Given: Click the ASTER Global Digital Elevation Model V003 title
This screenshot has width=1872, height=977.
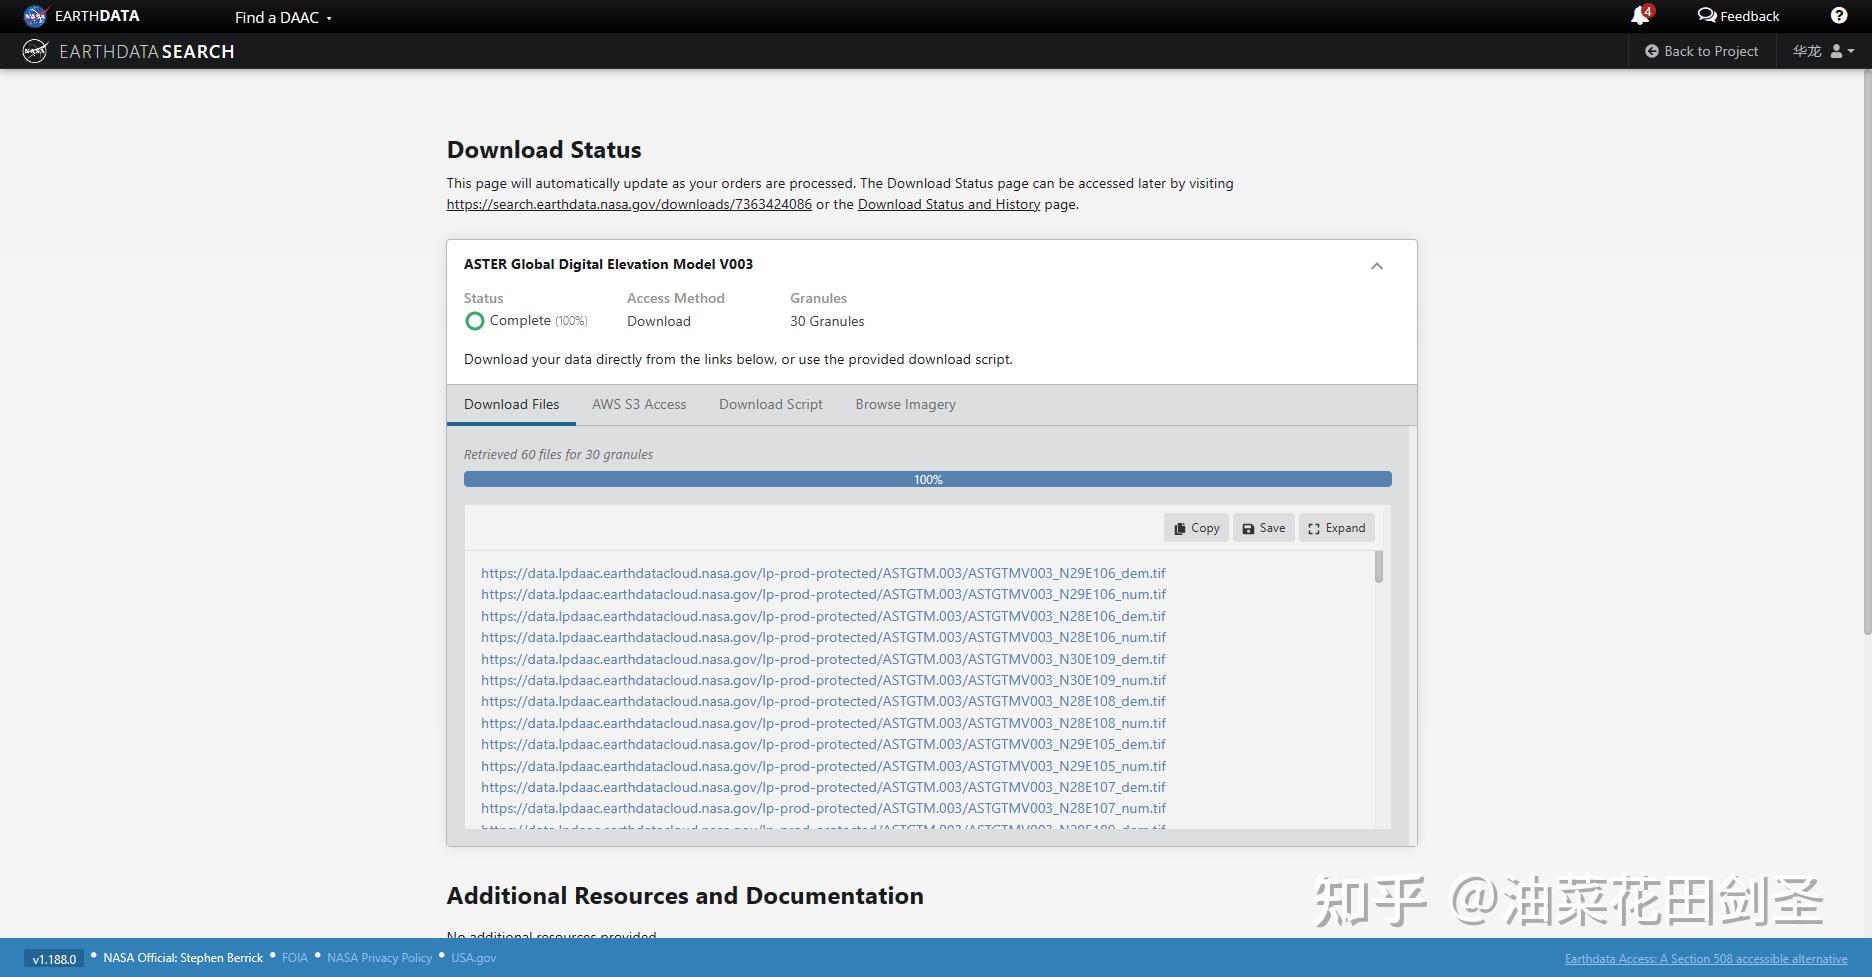Looking at the screenshot, I should pyautogui.click(x=608, y=264).
